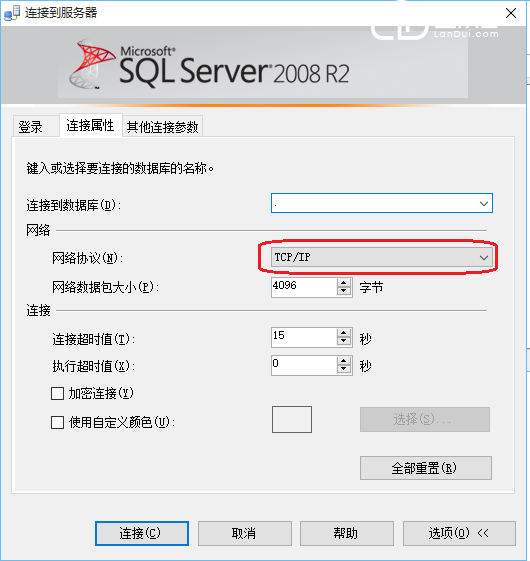Enable the 加密连接 checkbox
The width and height of the screenshot is (530, 561).
(58, 394)
